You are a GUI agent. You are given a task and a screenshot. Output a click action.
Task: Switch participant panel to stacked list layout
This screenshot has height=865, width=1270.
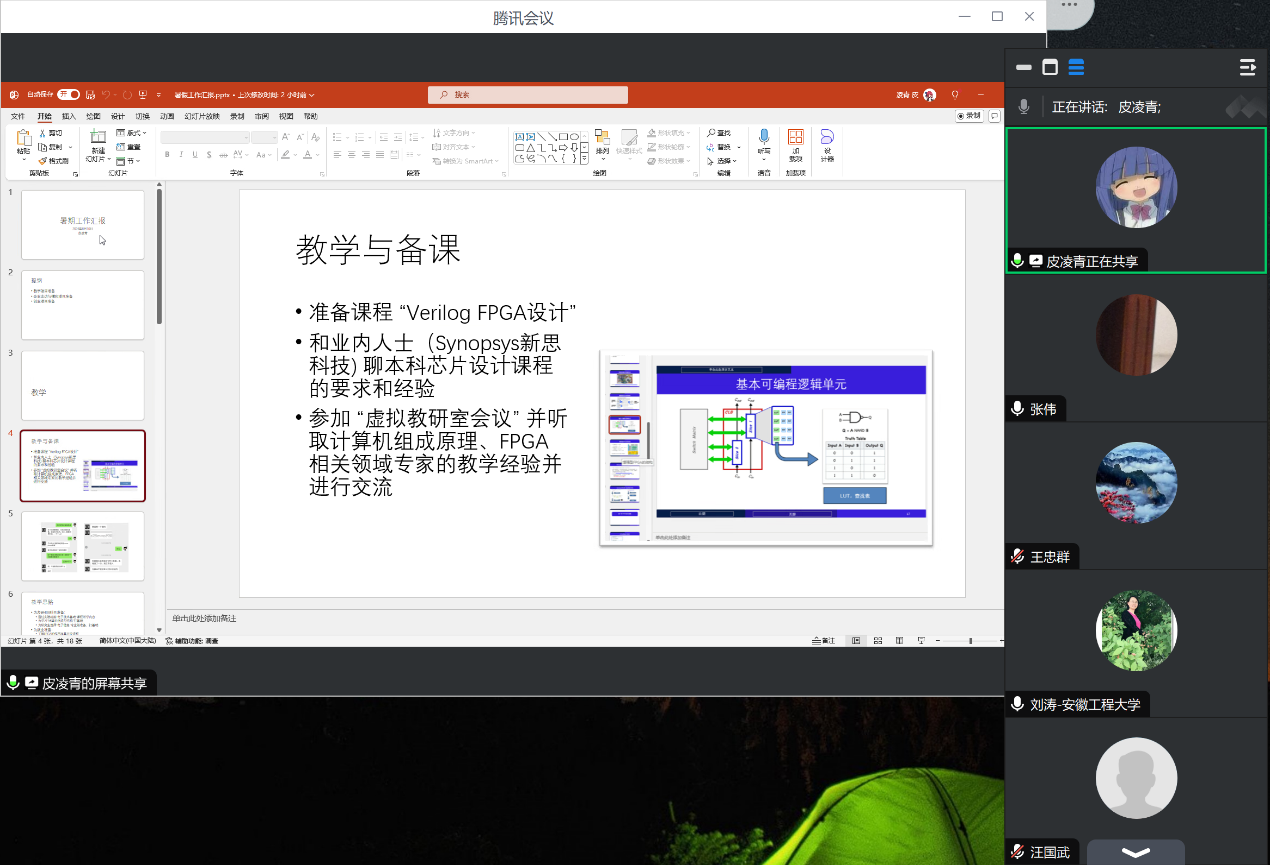pos(1076,68)
